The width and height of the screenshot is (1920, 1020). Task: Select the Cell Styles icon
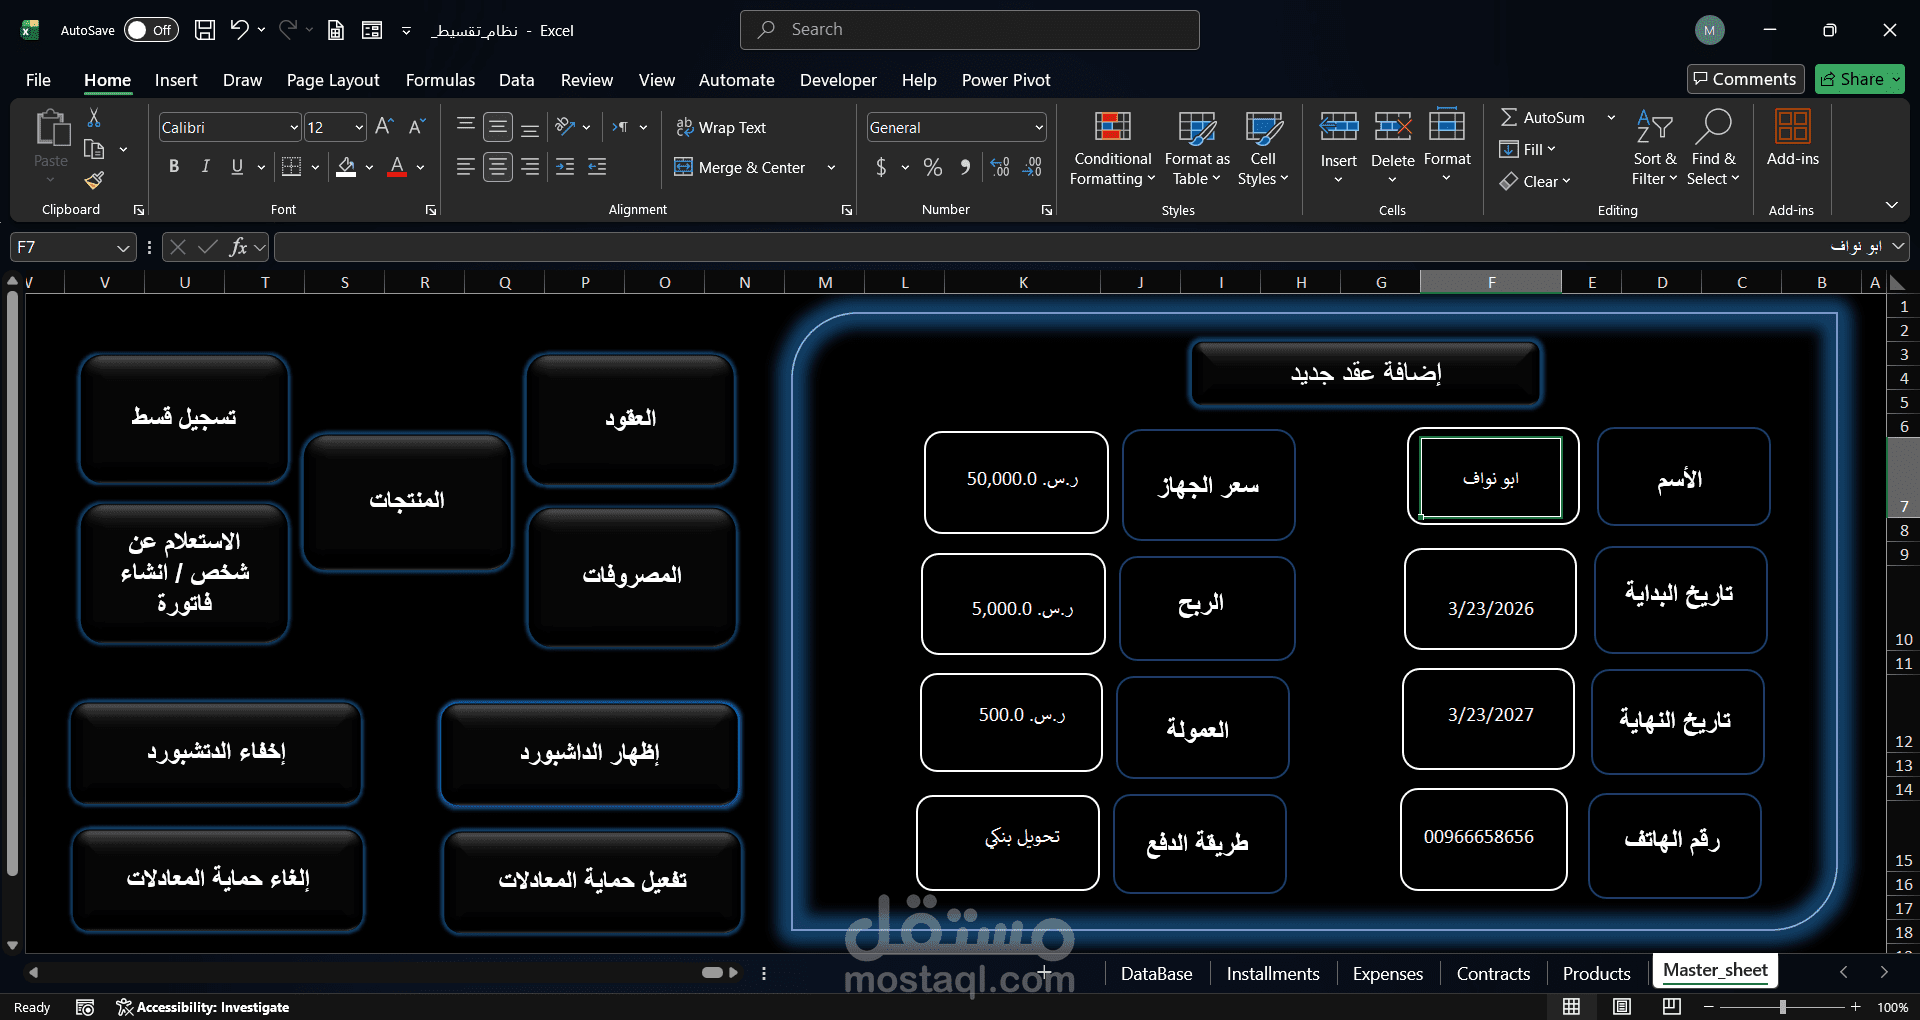pyautogui.click(x=1263, y=148)
